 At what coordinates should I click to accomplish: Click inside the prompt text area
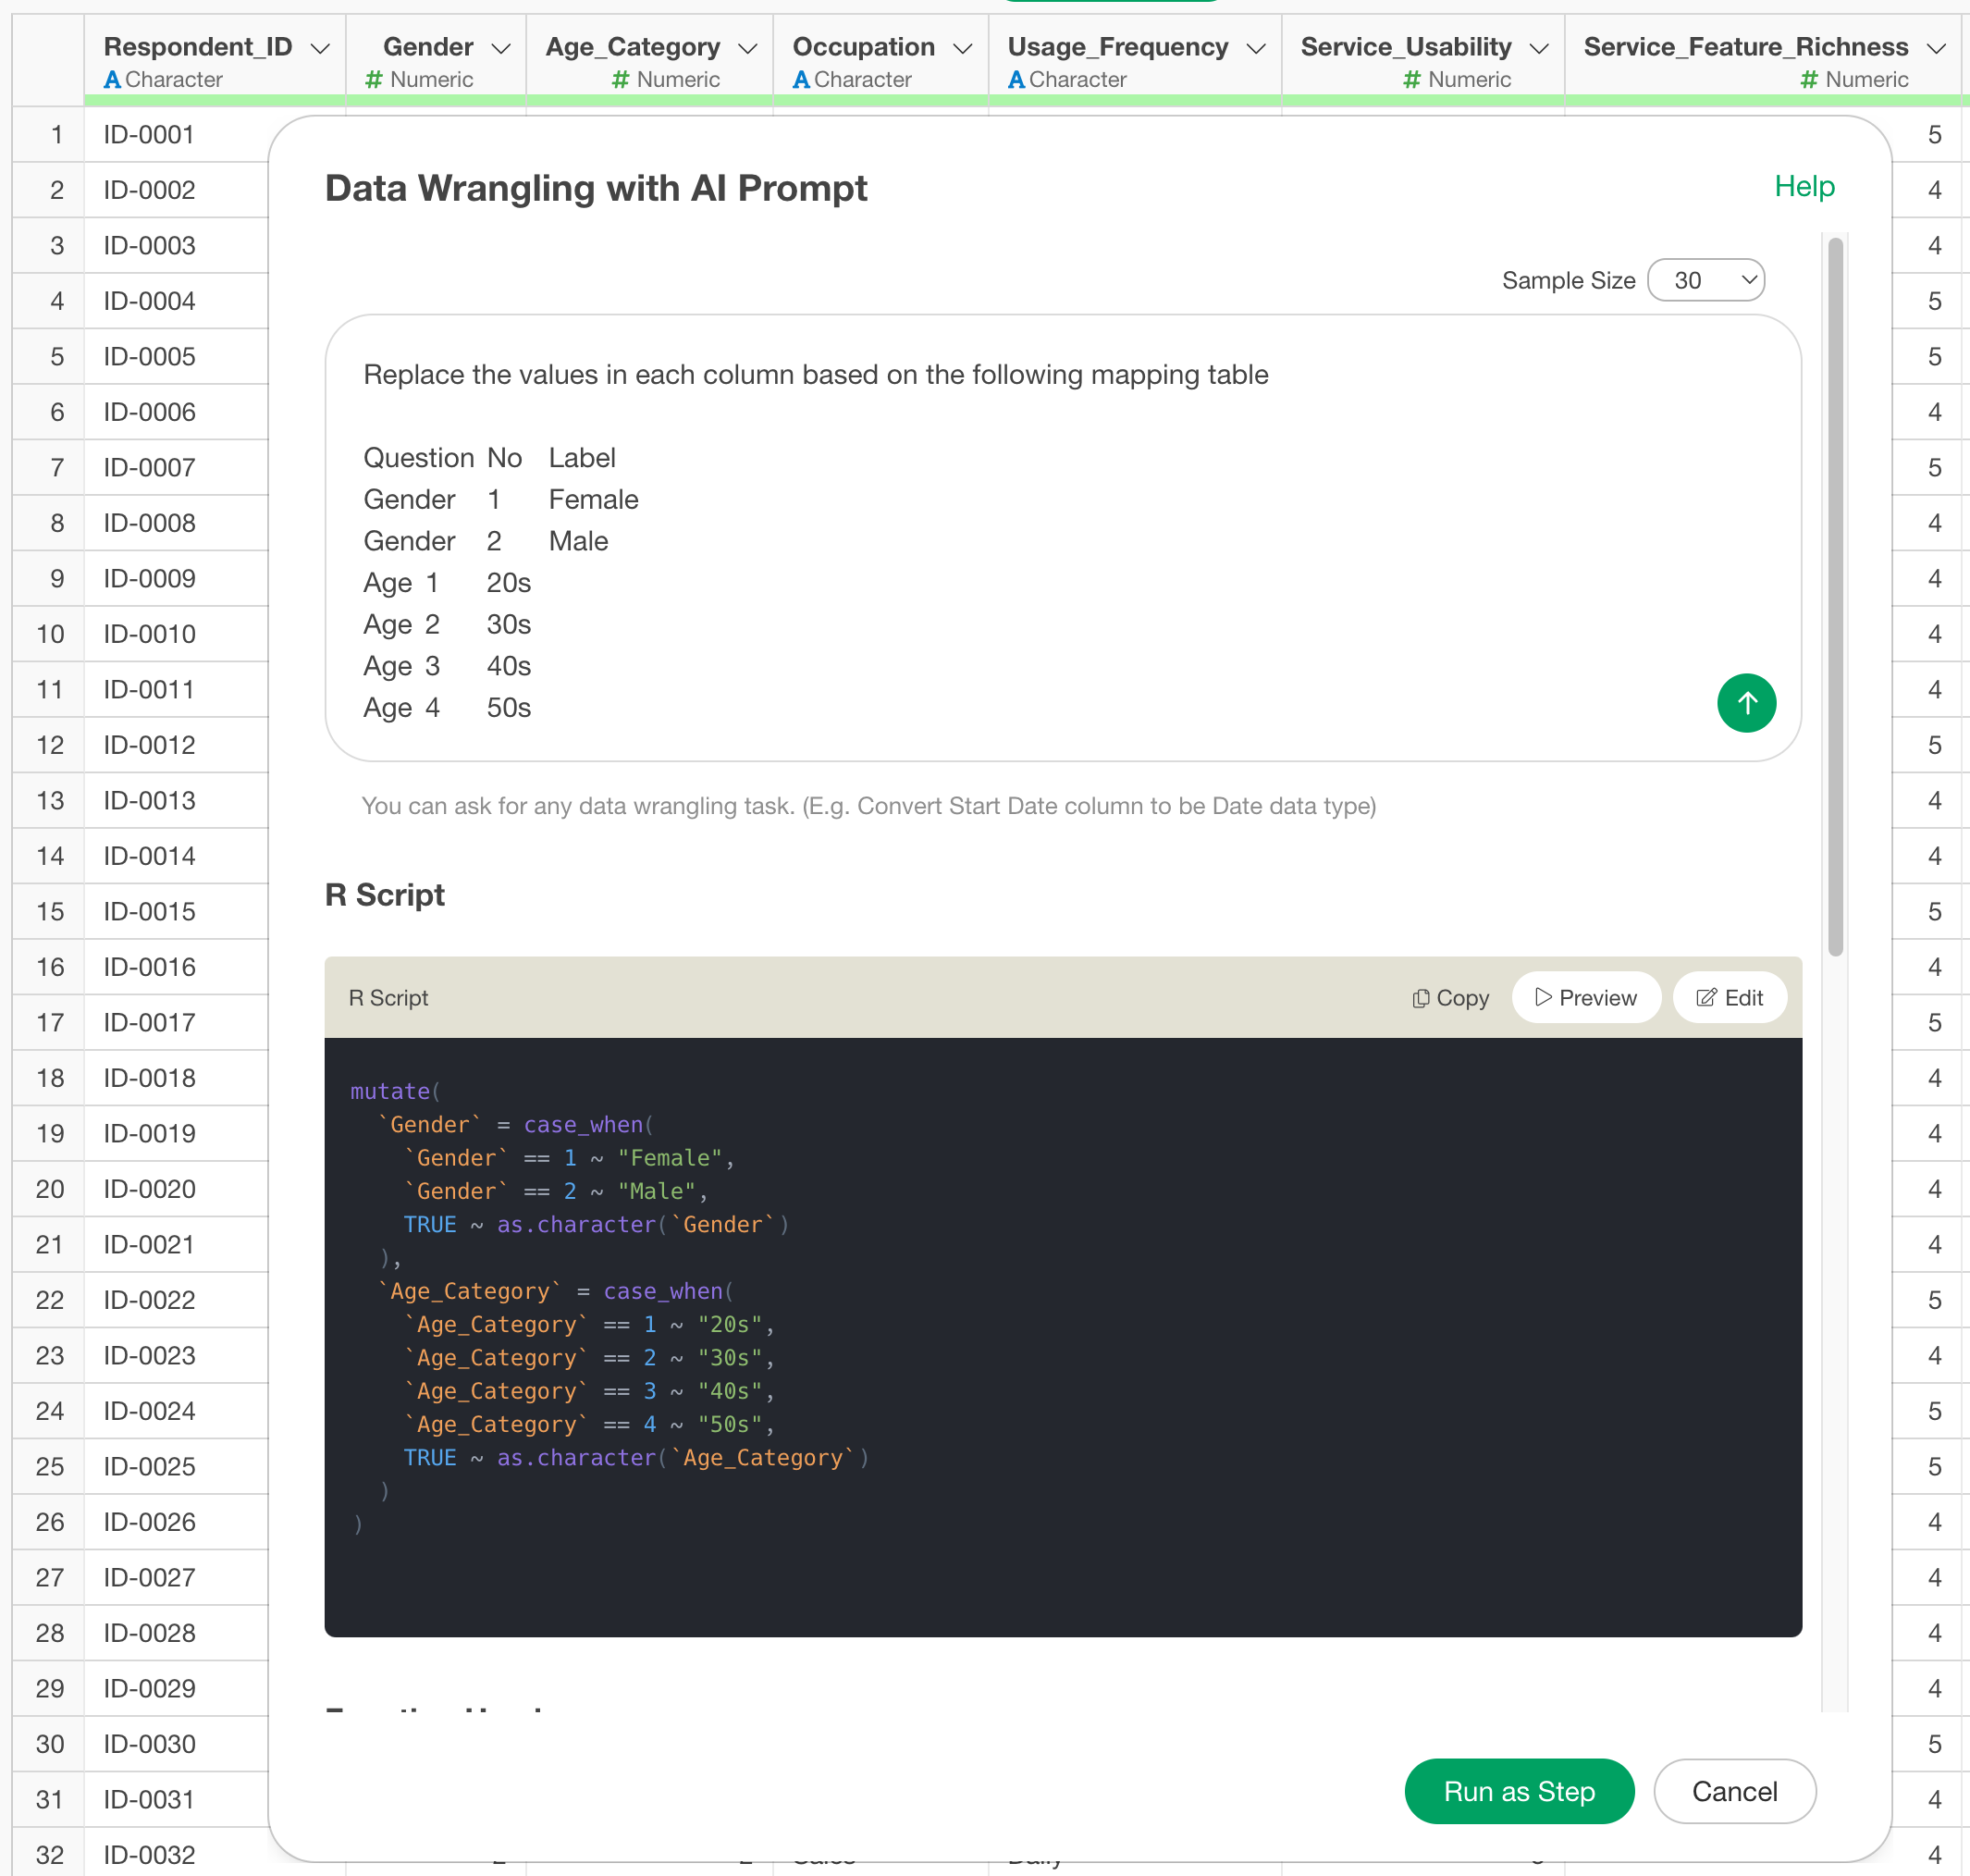[1000, 560]
